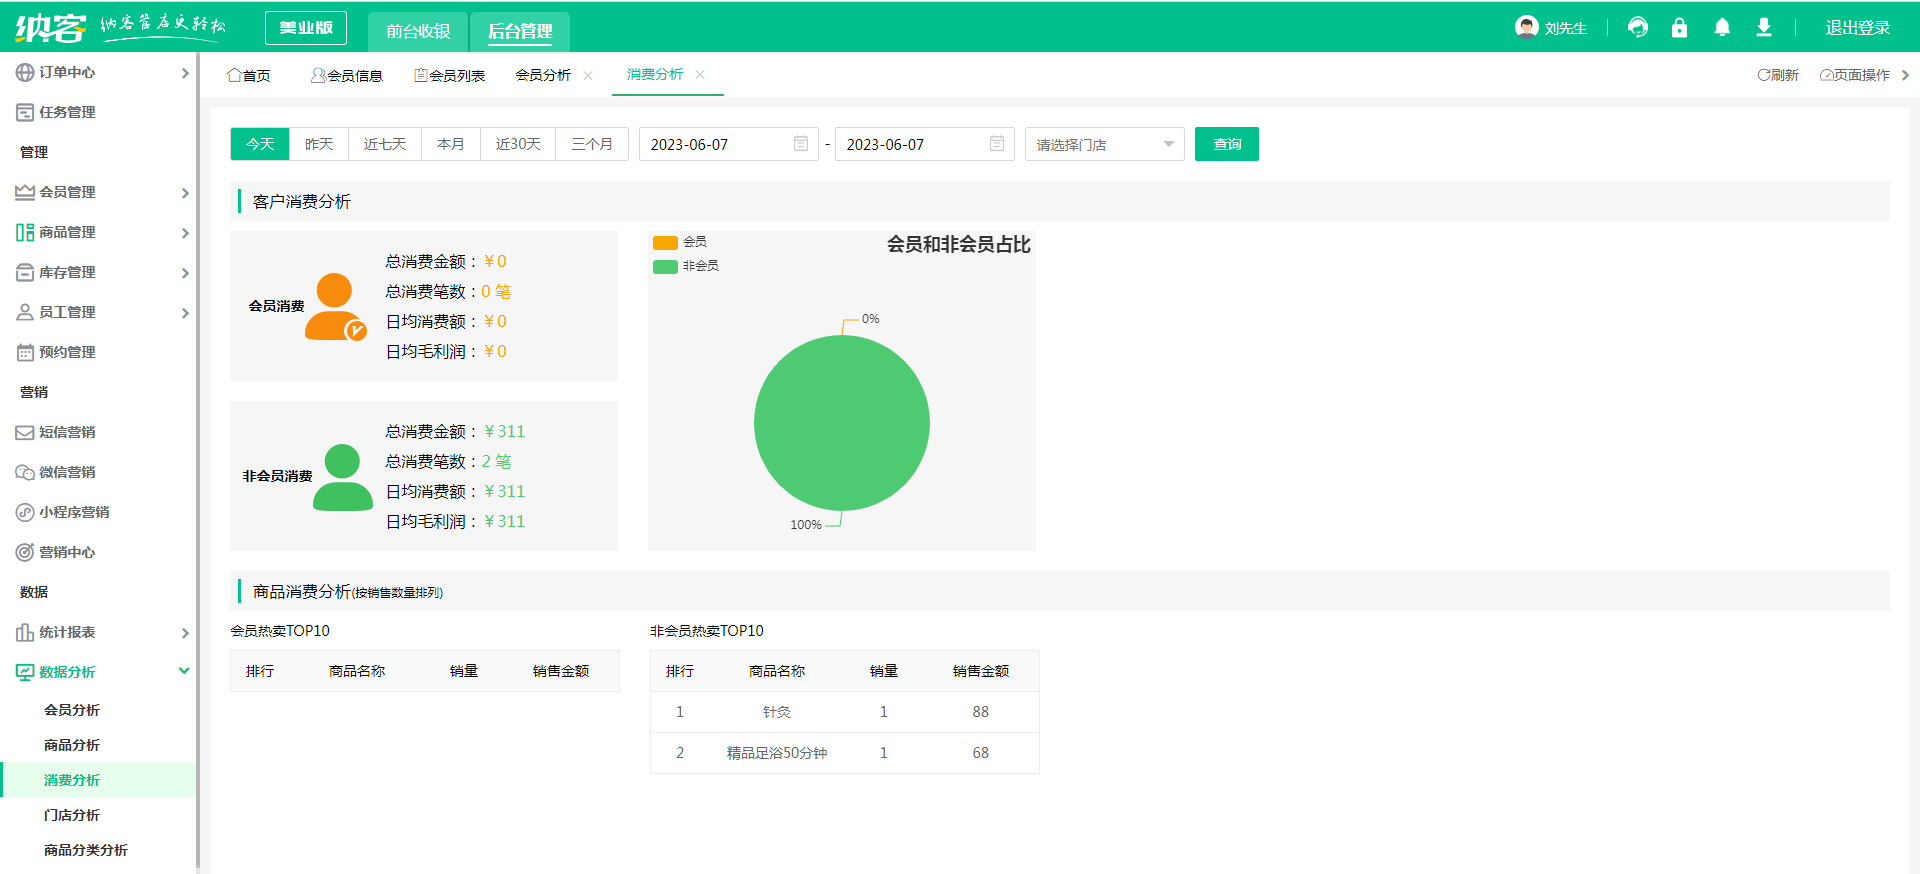Viewport: 1920px width, 874px height.
Task: Click the 精品足浴50分钟 product row
Action: 845,753
